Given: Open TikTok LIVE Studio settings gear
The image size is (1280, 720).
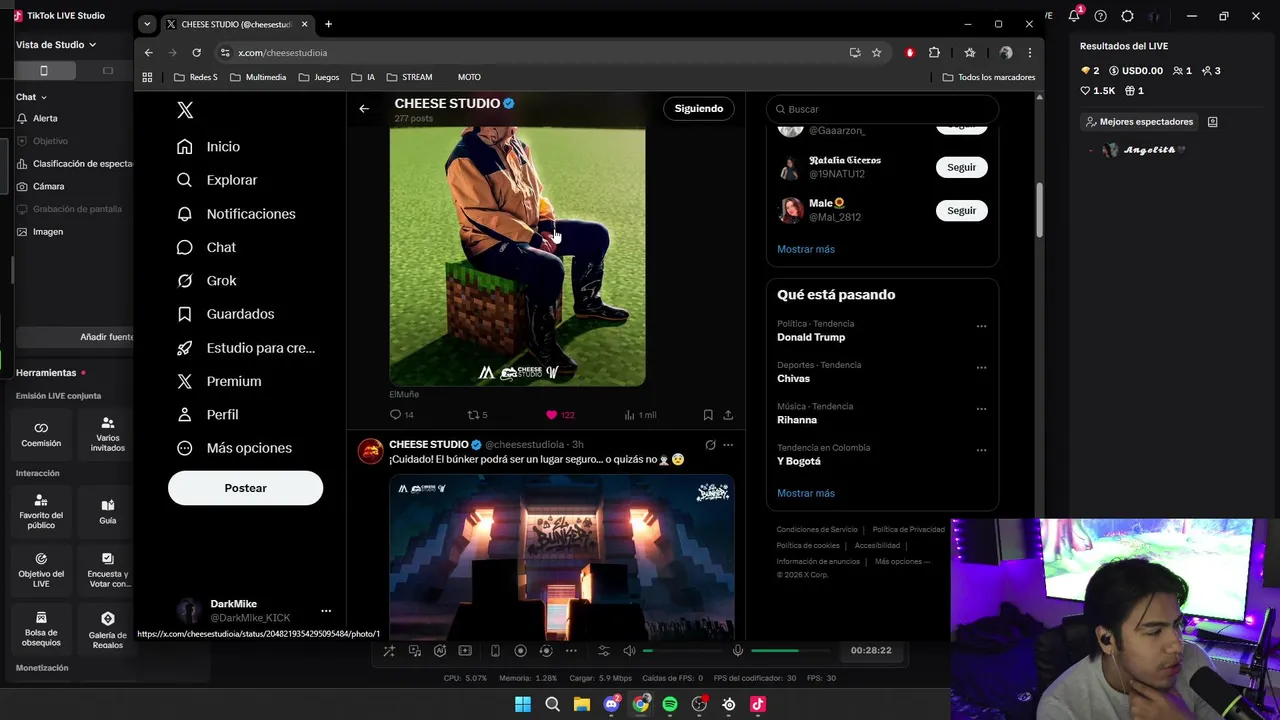Looking at the screenshot, I should pos(1127,16).
